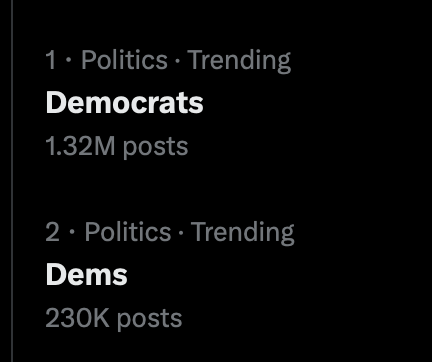The image size is (432, 362).
Task: Click Politics category above Dems
Action: click(128, 232)
